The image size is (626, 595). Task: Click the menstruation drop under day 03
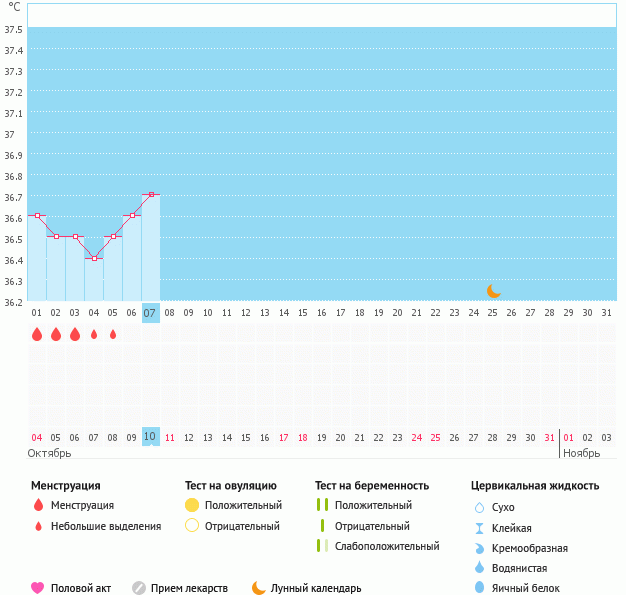(75, 334)
